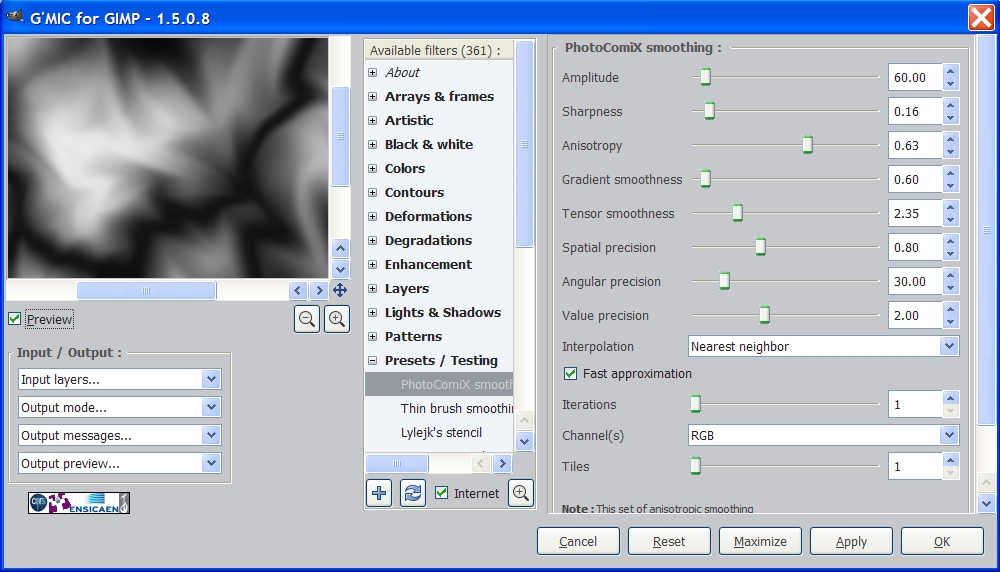Click the Anisotropy slider handle
1000x572 pixels.
point(807,145)
